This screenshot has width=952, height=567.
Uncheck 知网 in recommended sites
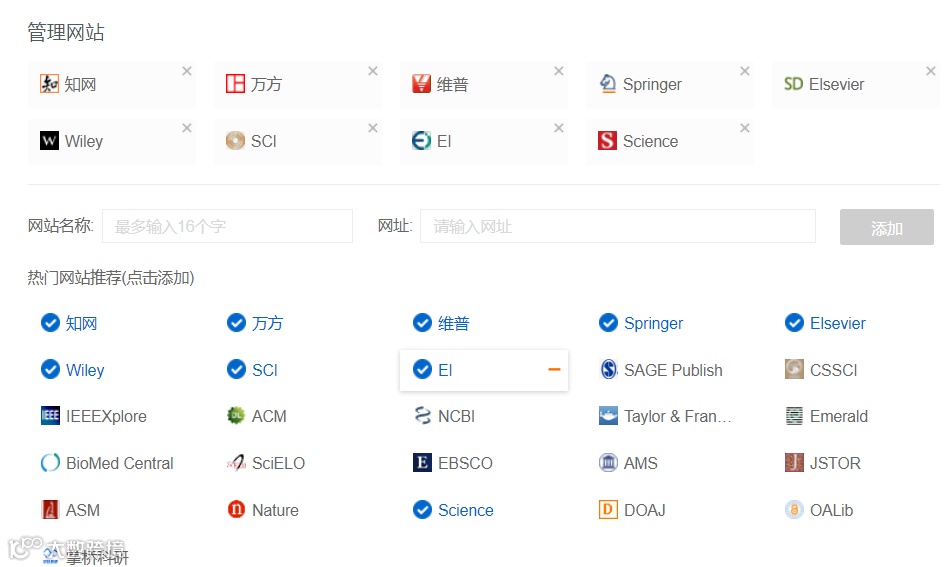pyautogui.click(x=50, y=323)
